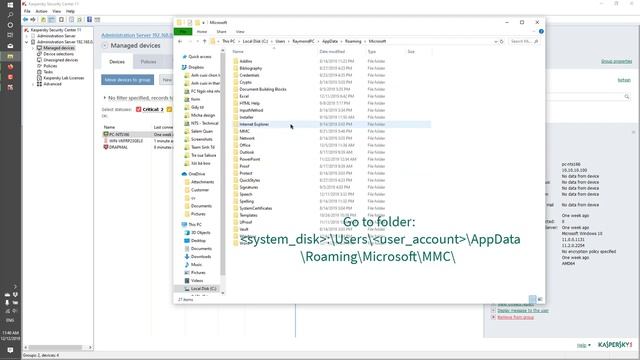Image resolution: width=640 pixels, height=360 pixels.
Task: Open Help dropdown near Kaspersky logo
Action: (x=584, y=345)
